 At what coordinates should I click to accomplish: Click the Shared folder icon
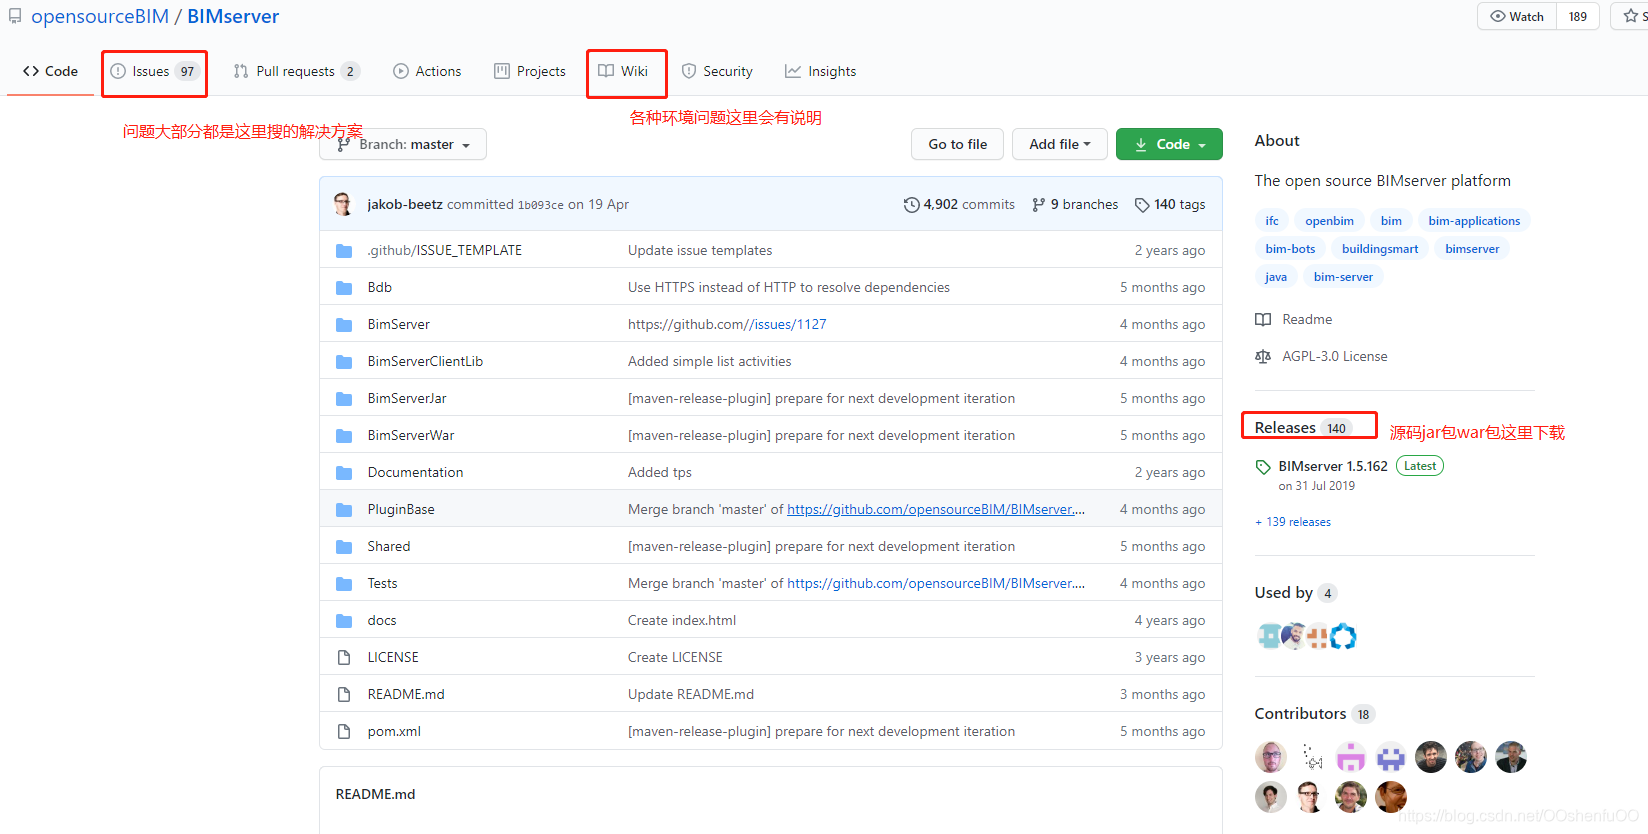(x=344, y=546)
